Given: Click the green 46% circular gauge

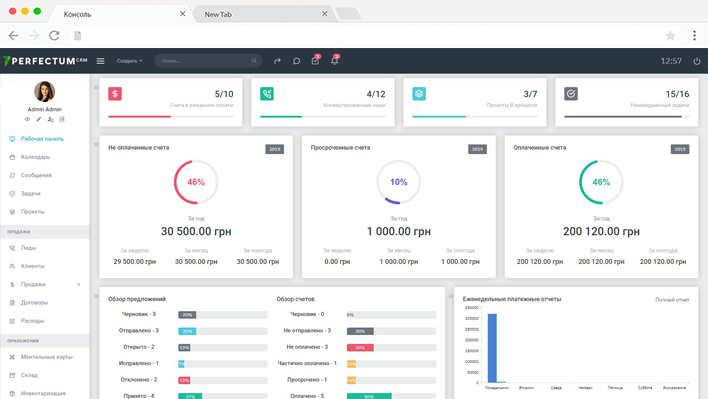Looking at the screenshot, I should 601,182.
